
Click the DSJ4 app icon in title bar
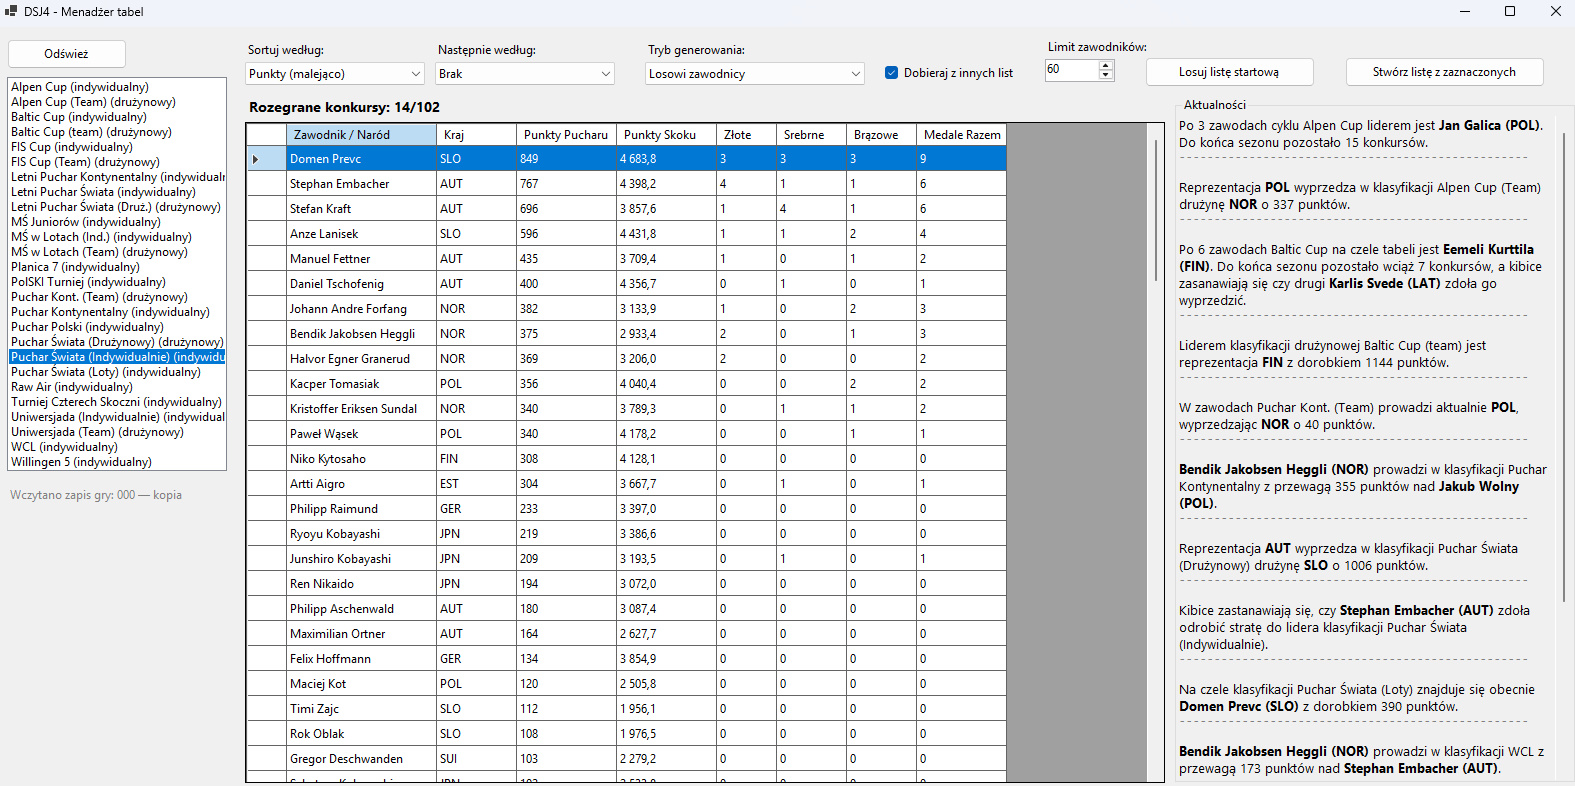(x=11, y=11)
